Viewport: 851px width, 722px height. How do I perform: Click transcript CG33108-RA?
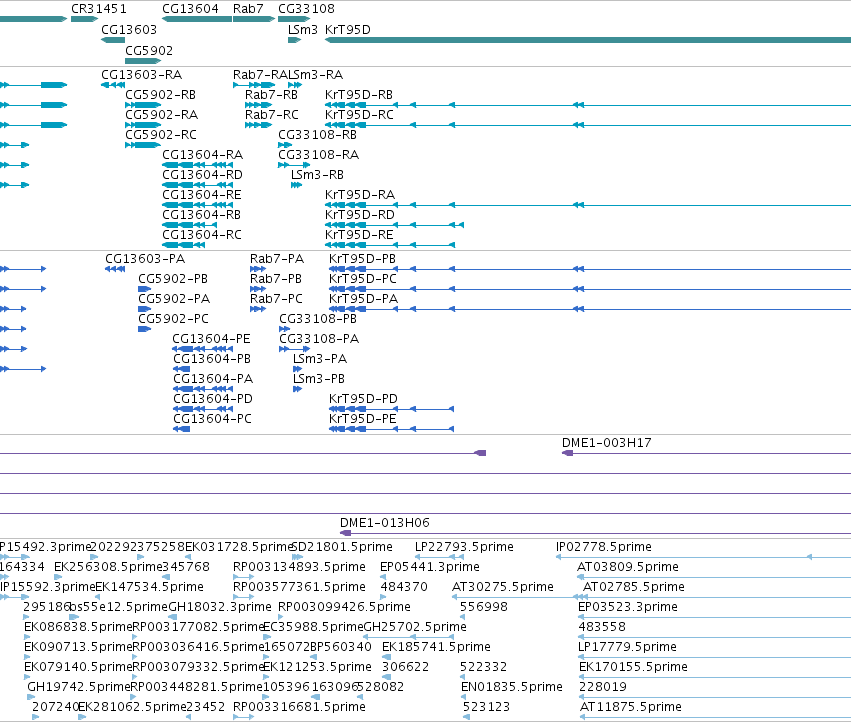tap(319, 155)
